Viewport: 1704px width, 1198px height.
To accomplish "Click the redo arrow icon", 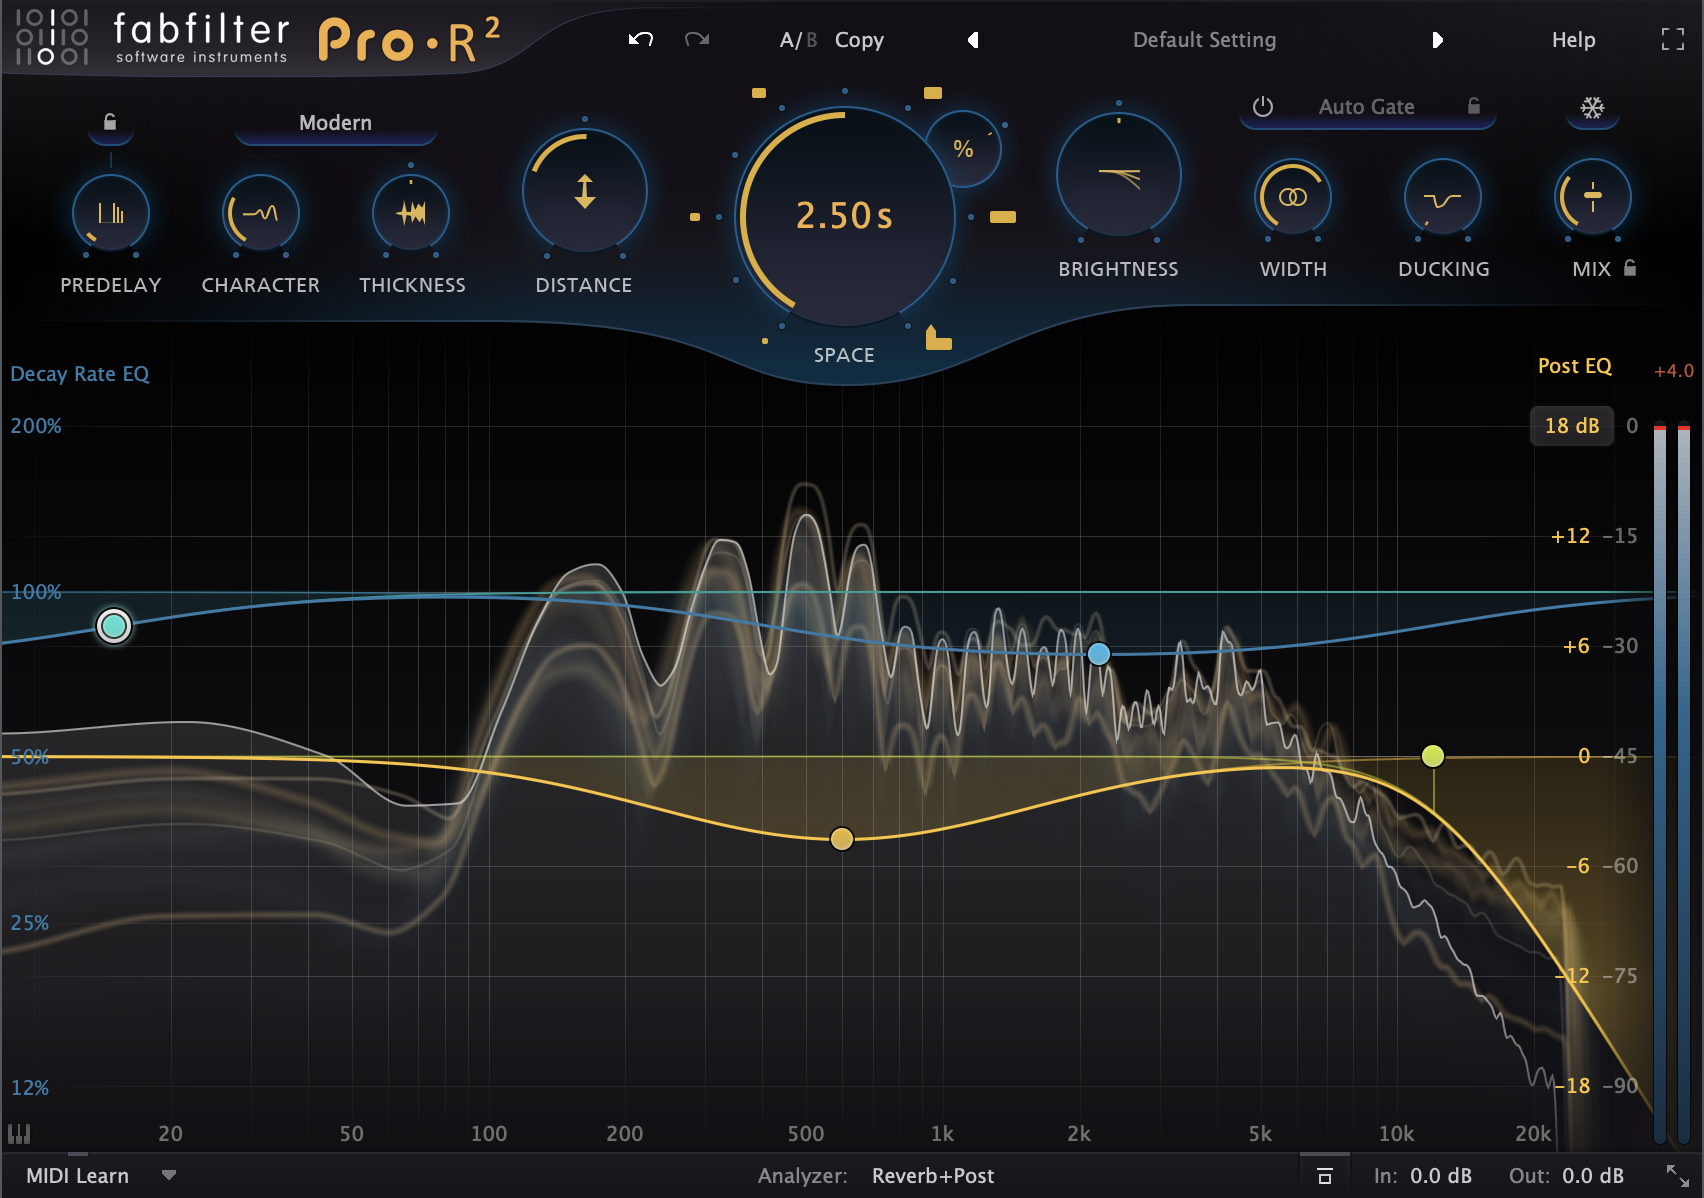I will (x=697, y=40).
